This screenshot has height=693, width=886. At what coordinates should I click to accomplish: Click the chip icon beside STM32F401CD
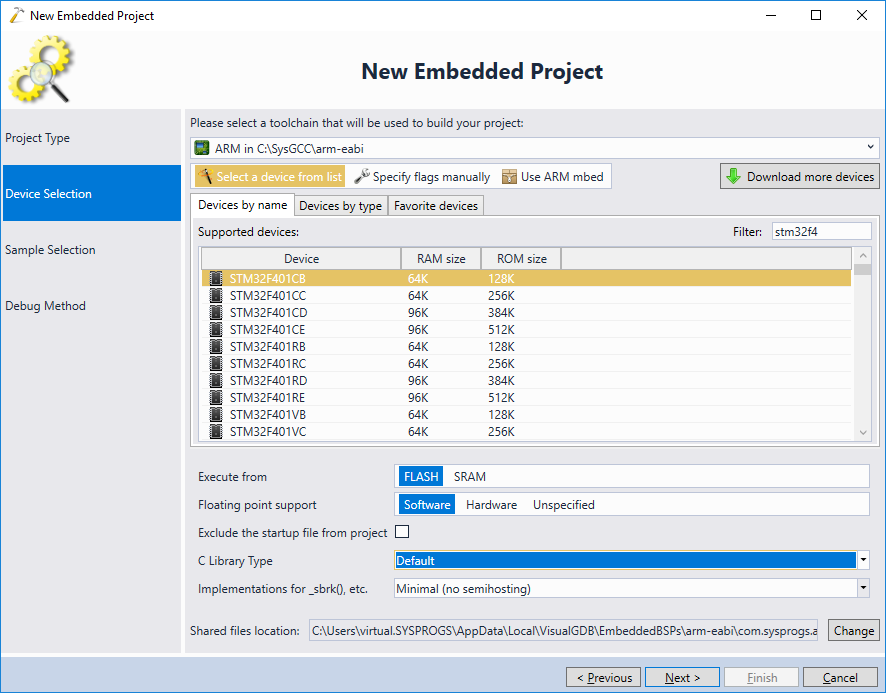tap(216, 313)
